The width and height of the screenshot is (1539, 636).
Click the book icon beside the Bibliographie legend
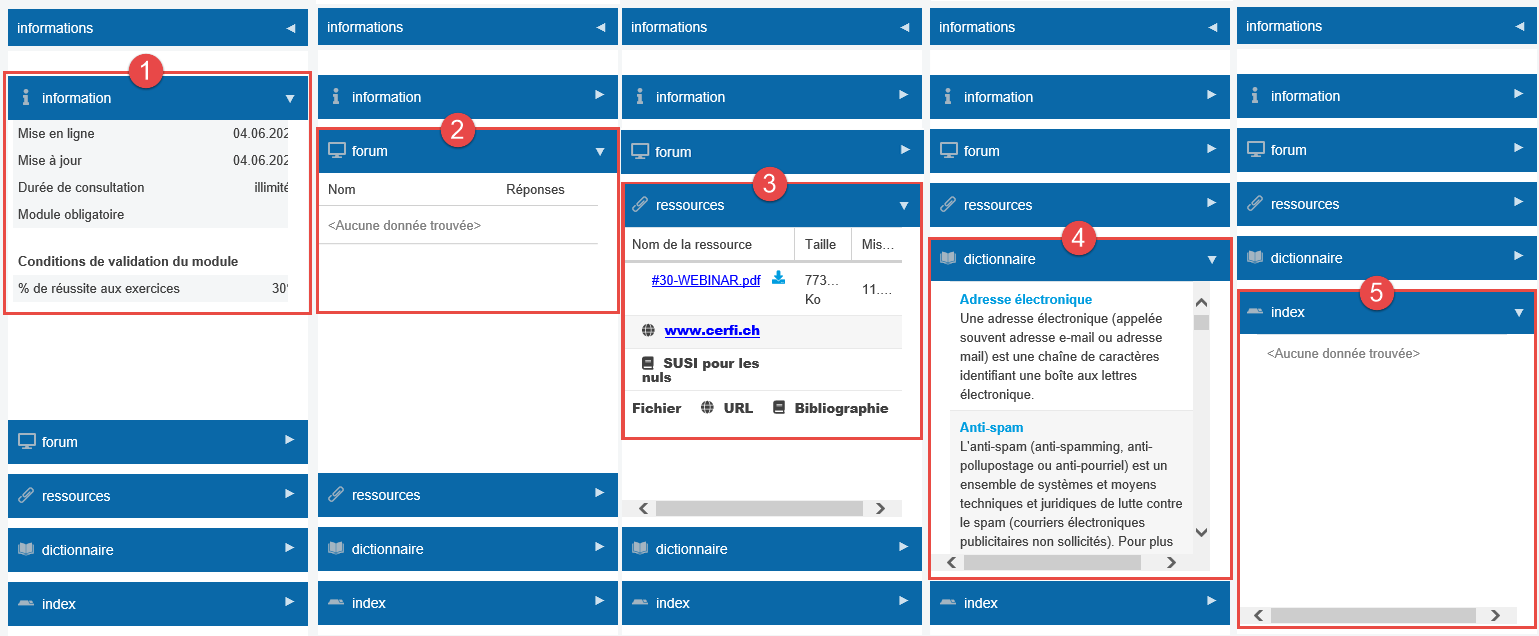pyautogui.click(x=779, y=408)
